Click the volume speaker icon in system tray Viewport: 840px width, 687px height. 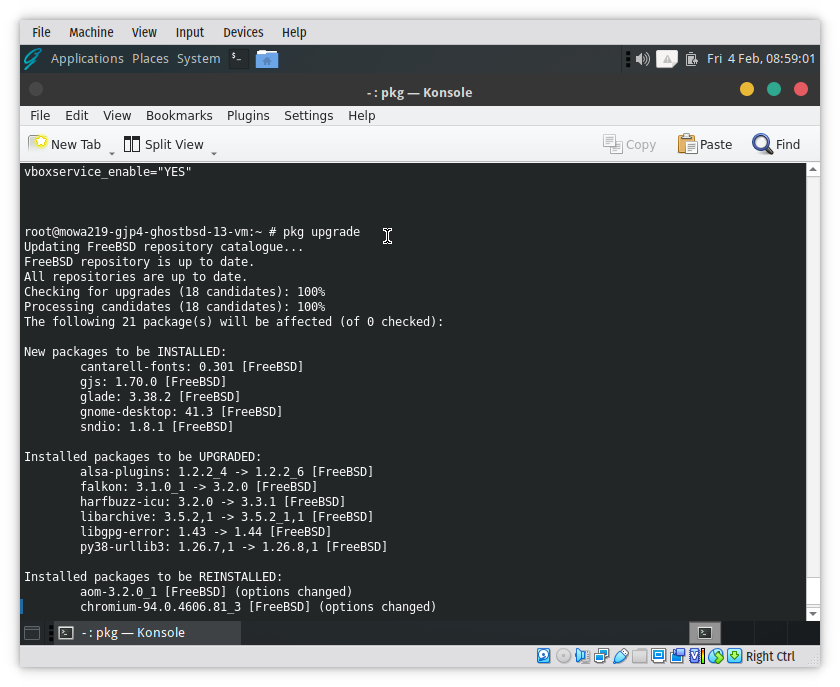pyautogui.click(x=642, y=59)
